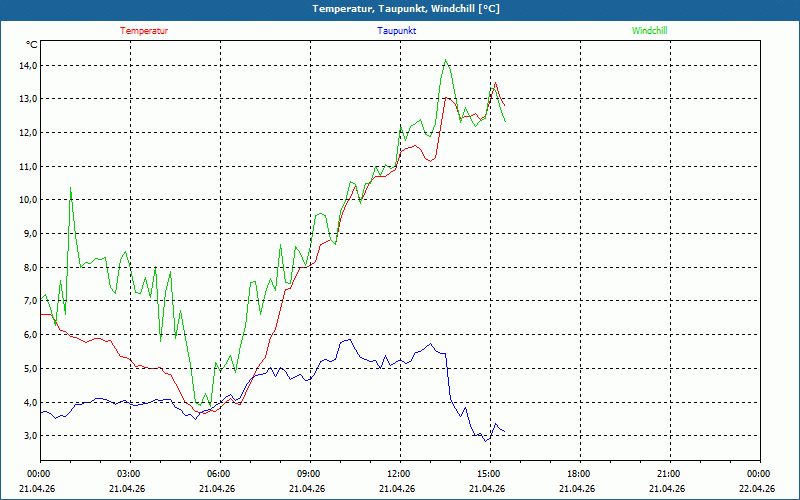800x500 pixels.
Task: Select the 21:00 time axis label
Action: point(669,474)
